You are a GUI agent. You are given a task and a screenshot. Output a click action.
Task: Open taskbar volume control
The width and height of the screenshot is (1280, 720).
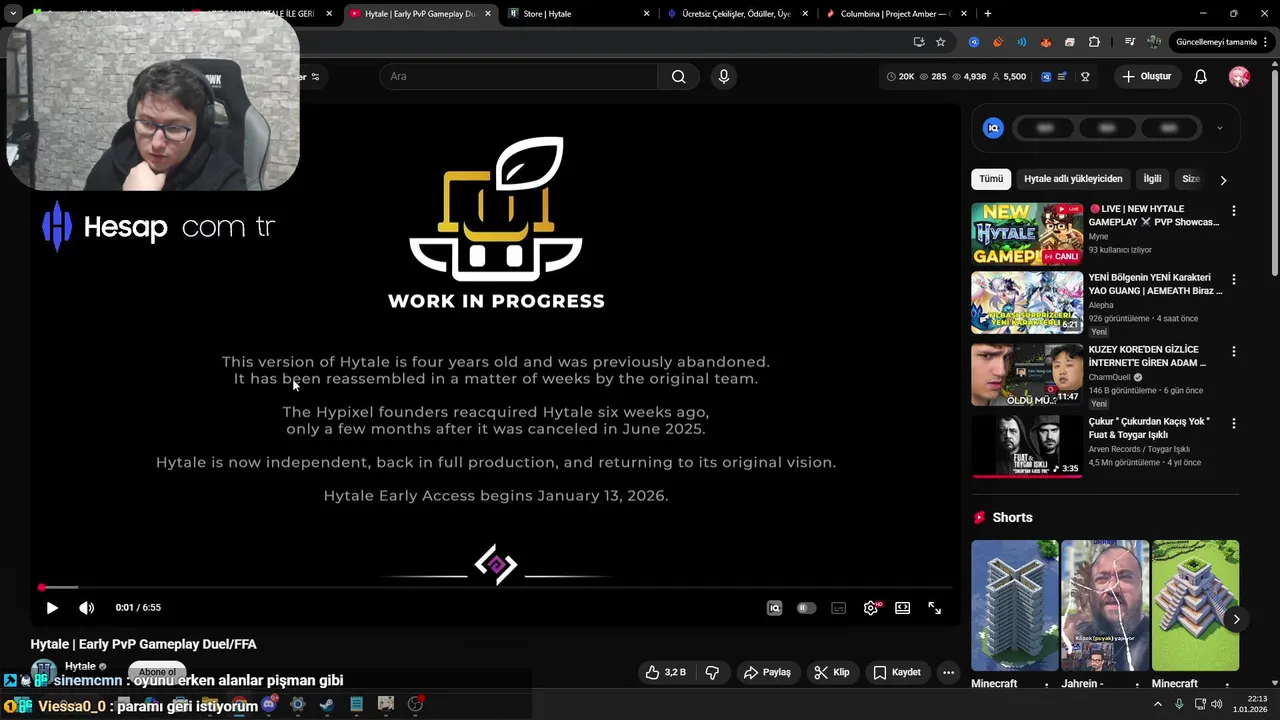click(1216, 704)
